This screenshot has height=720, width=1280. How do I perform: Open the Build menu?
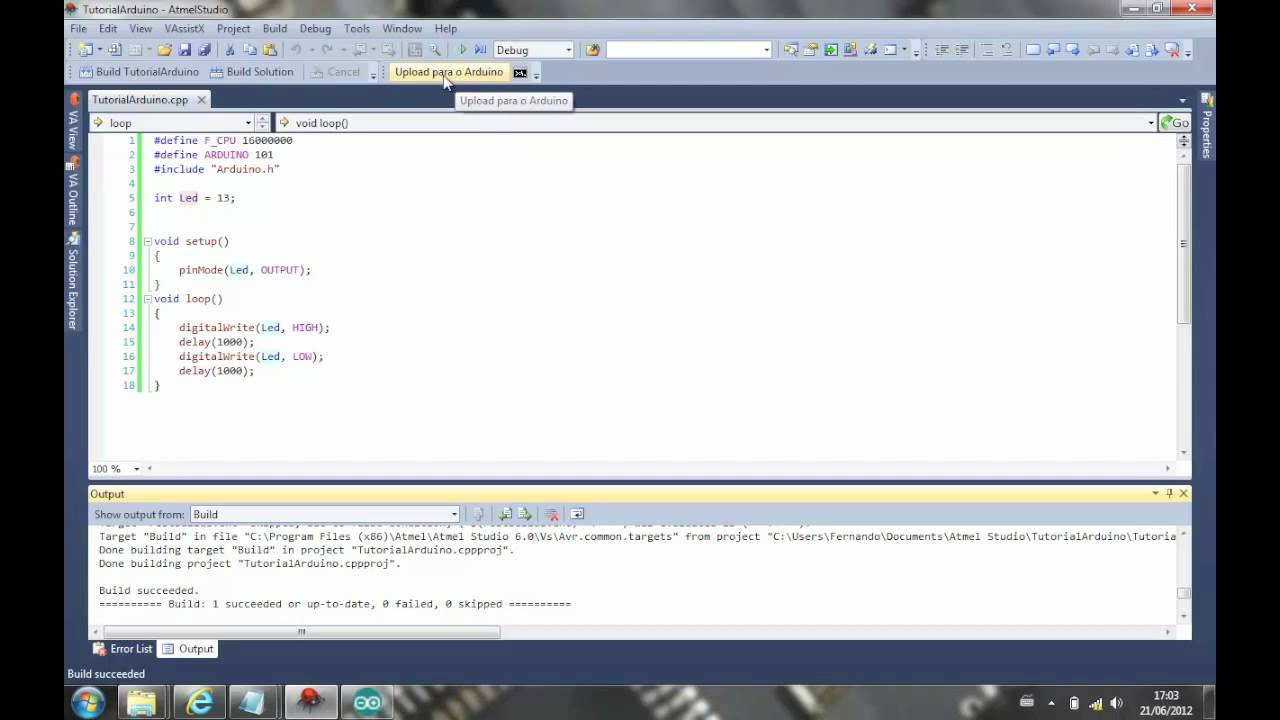[x=275, y=28]
